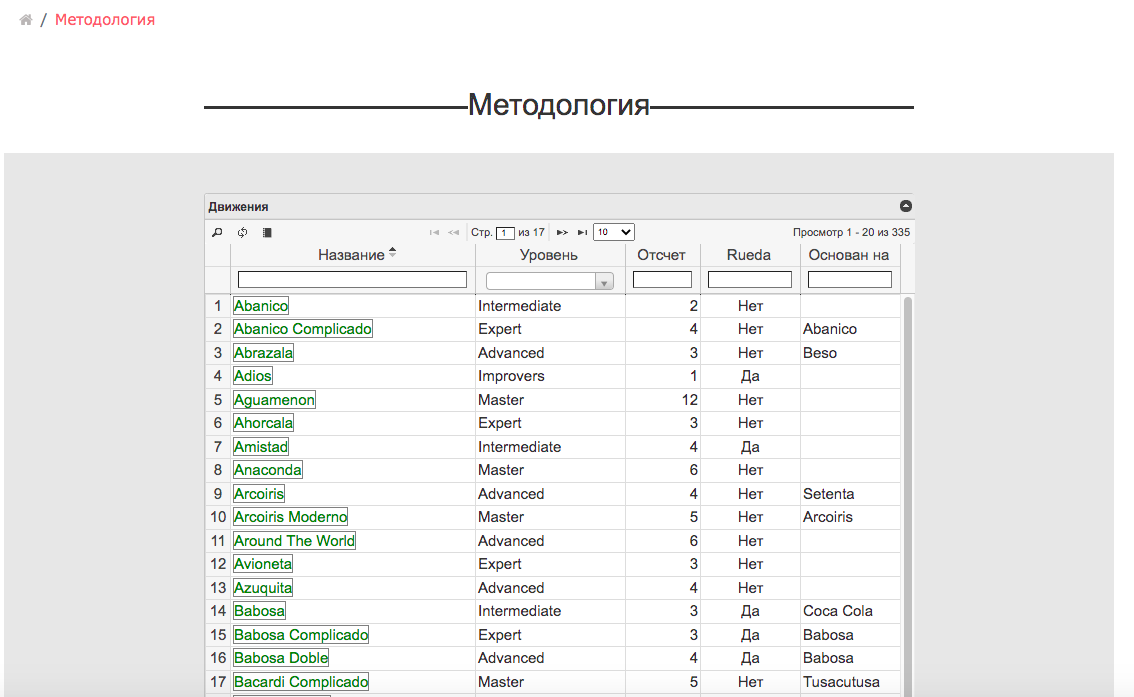Reload the grid with refresh icon
Viewport: 1134px width, 697px height.
(x=242, y=232)
